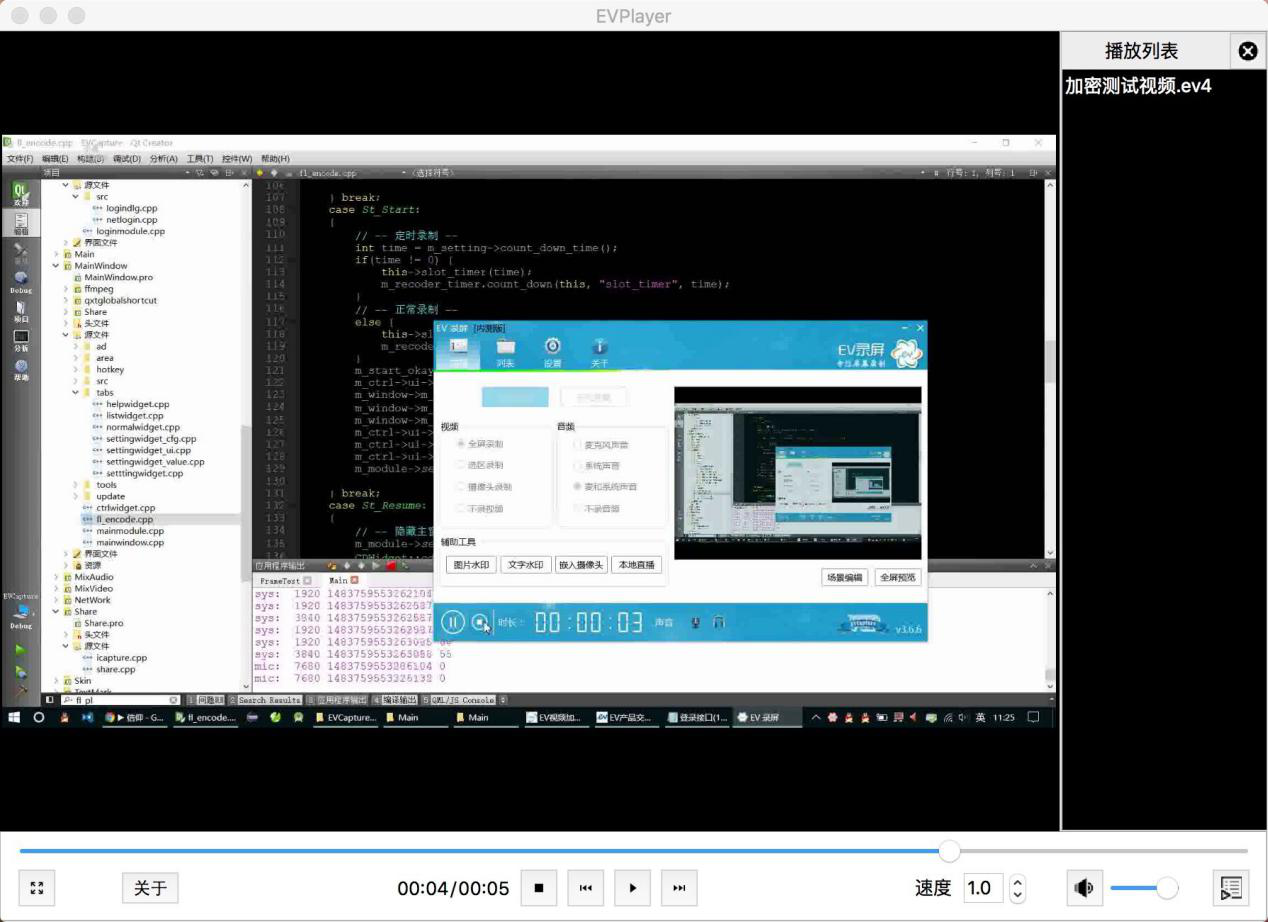Close the 播放列表 playlist panel
Image resolution: width=1268 pixels, height=922 pixels.
1247,51
